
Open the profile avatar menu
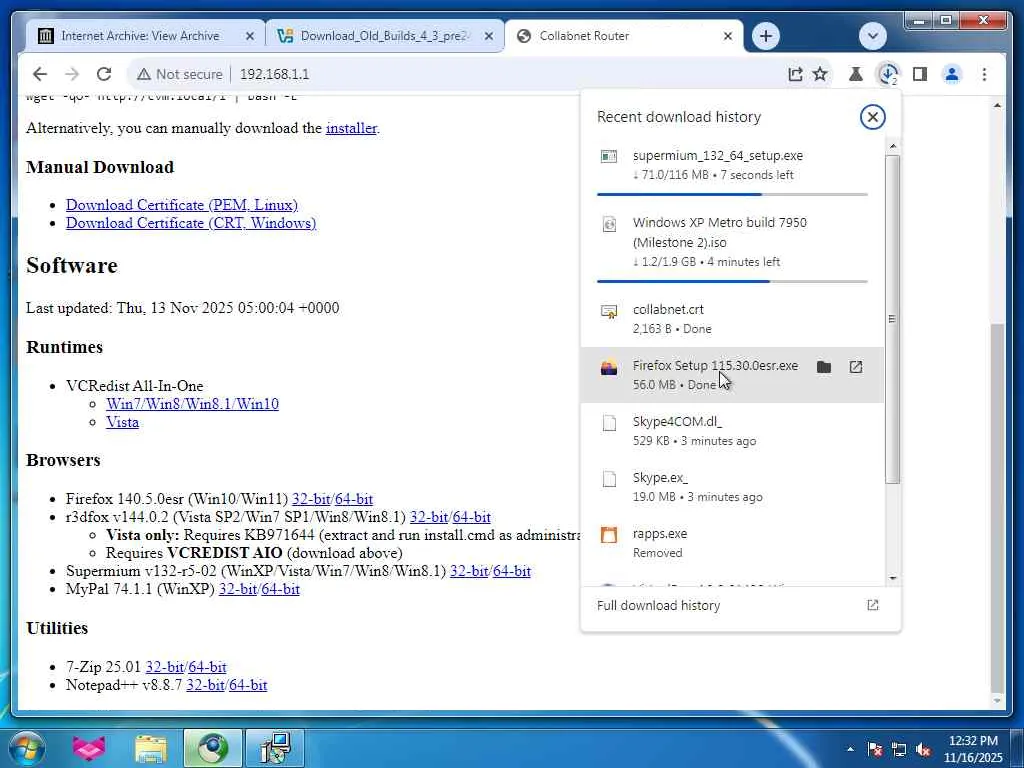tap(952, 74)
